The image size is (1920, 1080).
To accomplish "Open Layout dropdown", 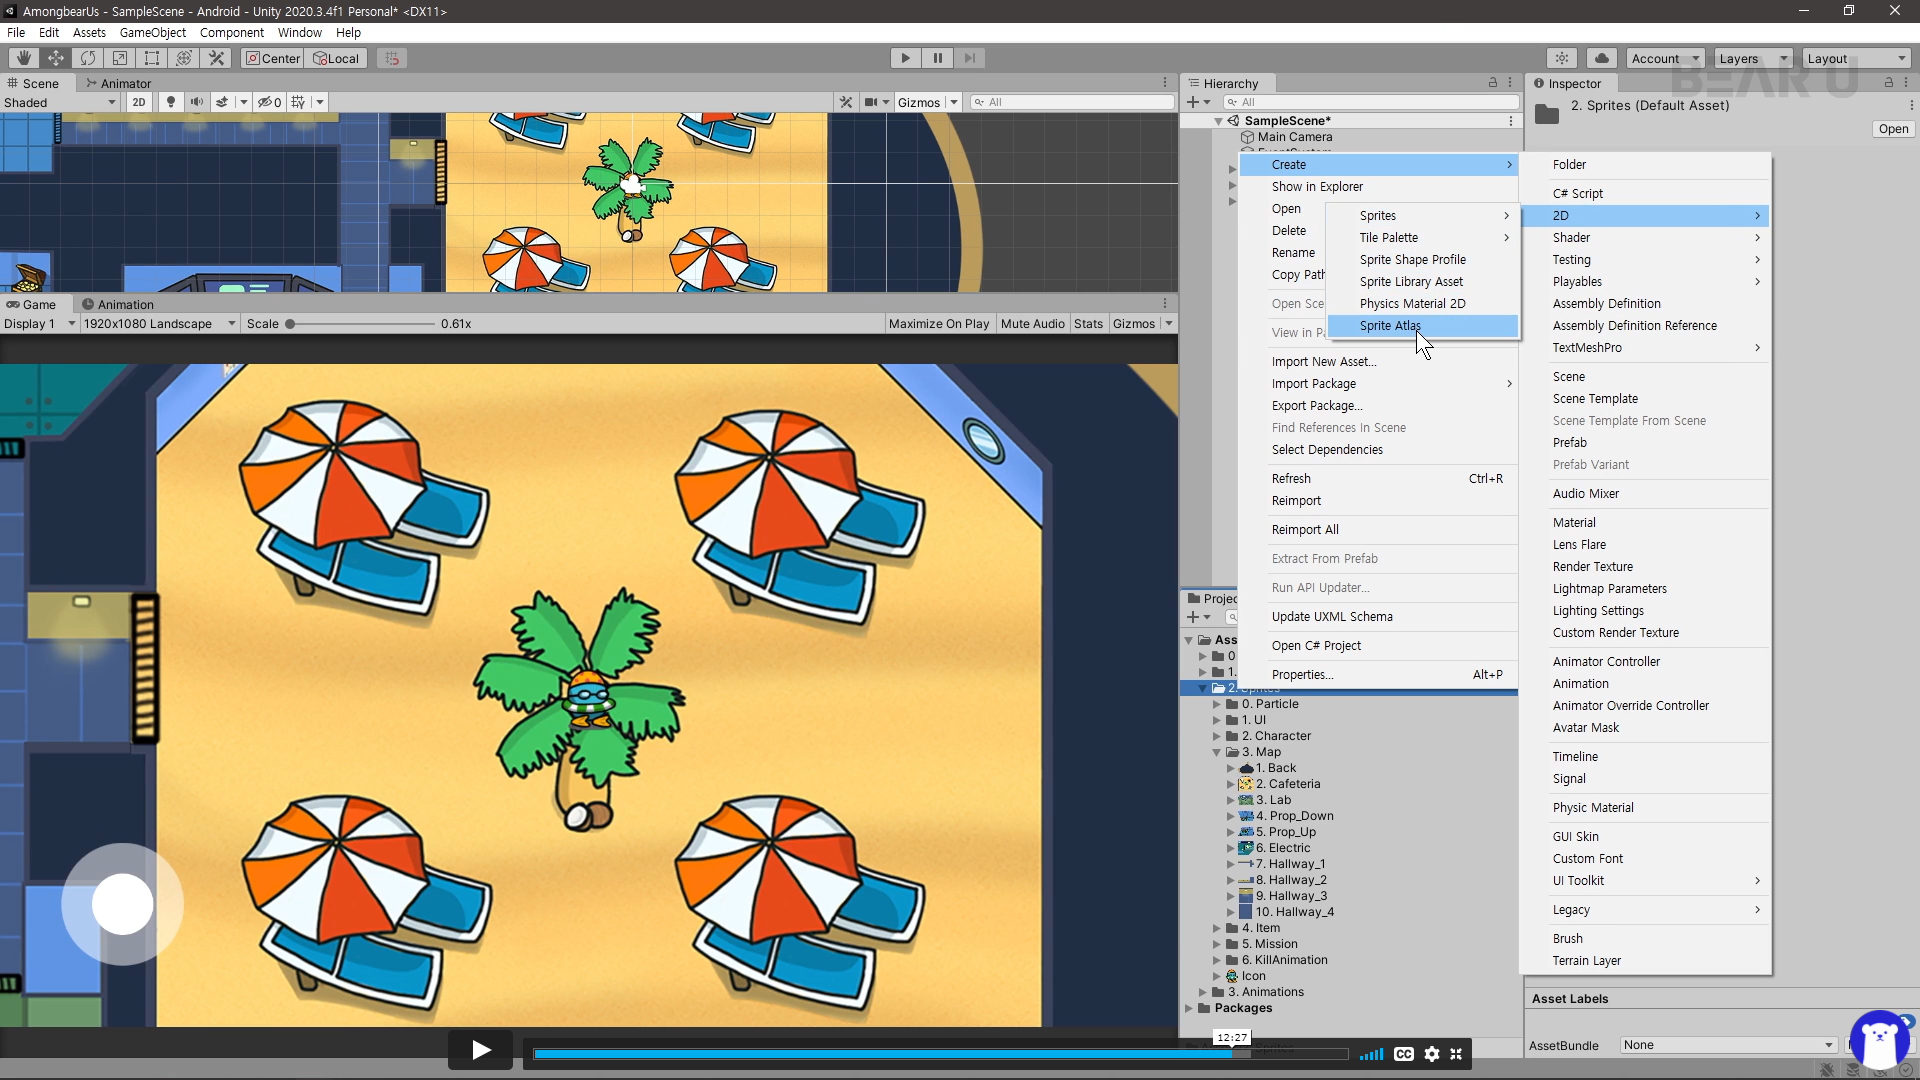I will click(x=1856, y=58).
